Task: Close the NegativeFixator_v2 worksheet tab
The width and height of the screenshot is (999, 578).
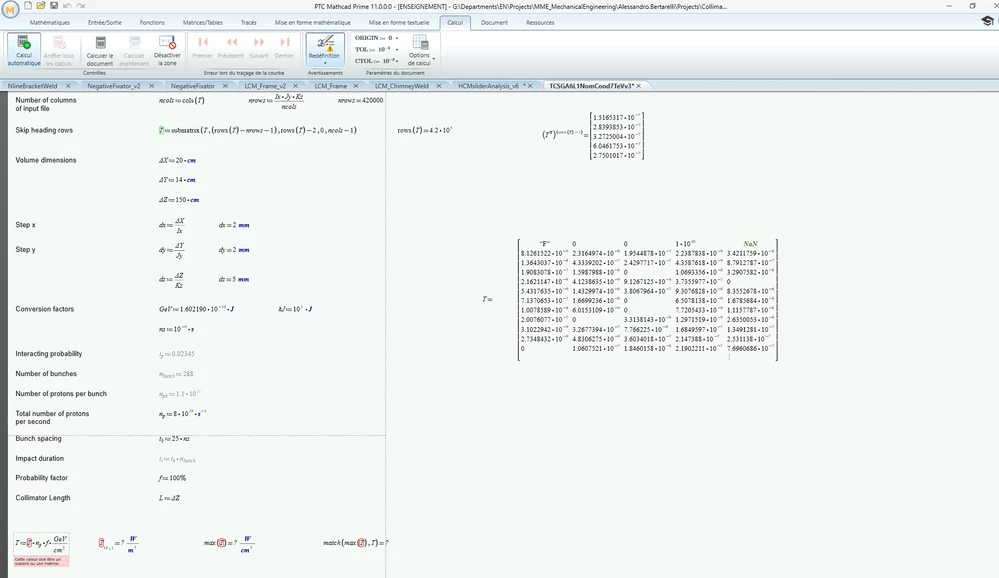Action: coord(151,86)
